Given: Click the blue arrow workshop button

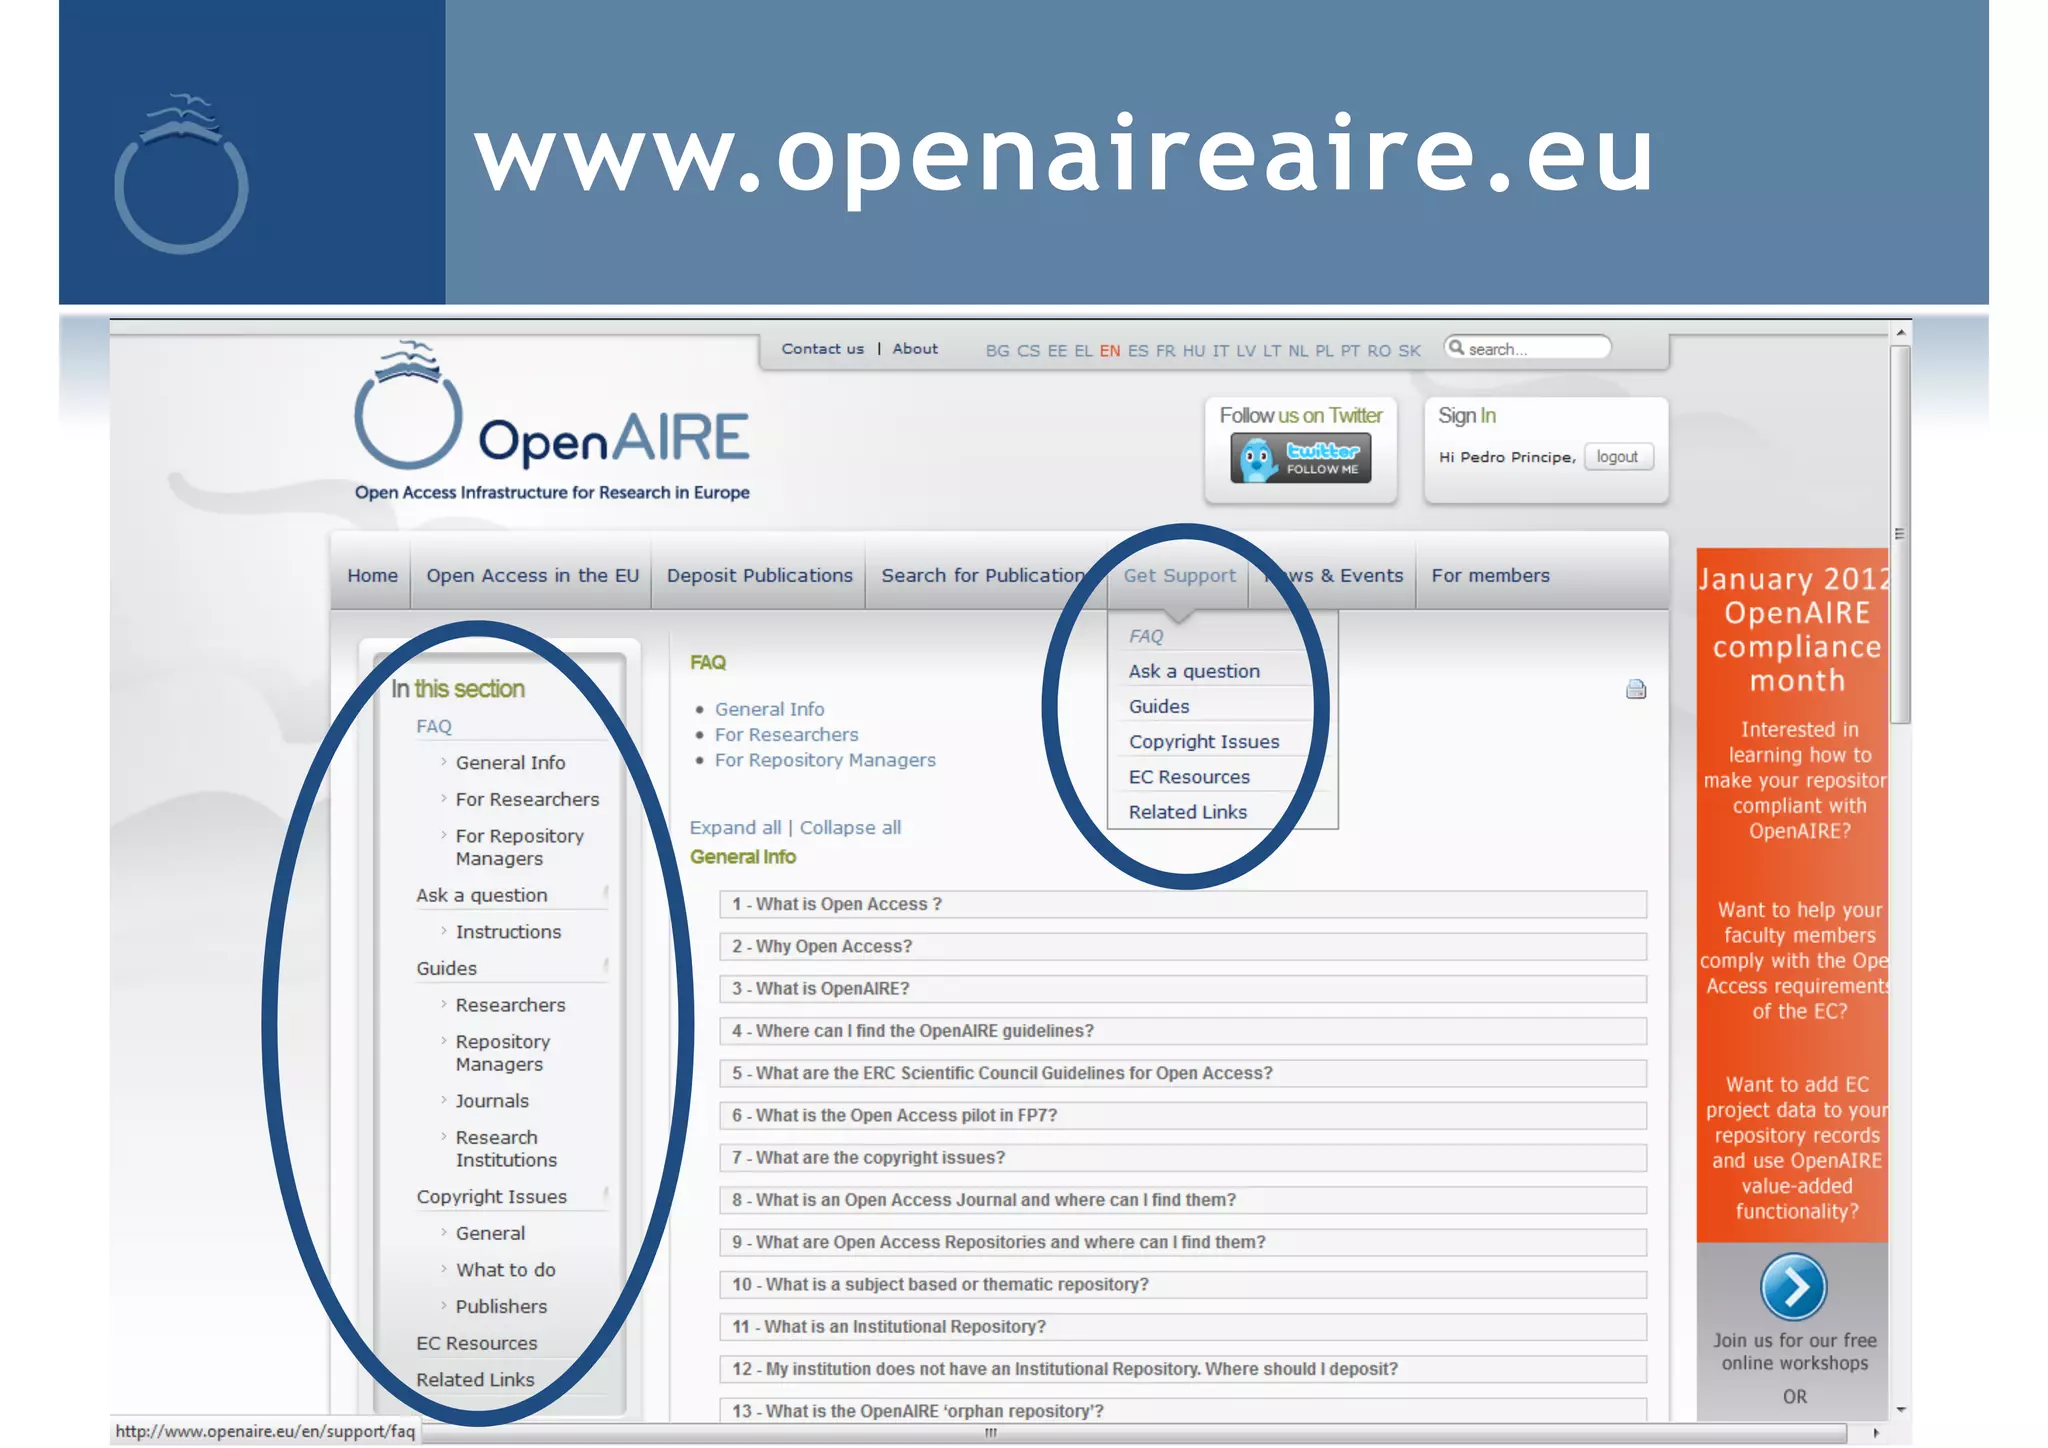Looking at the screenshot, I should click(1793, 1287).
